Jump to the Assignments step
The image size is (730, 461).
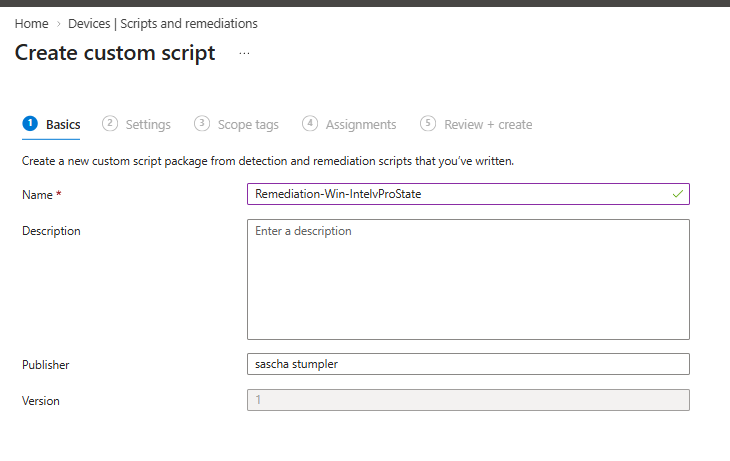pyautogui.click(x=349, y=124)
